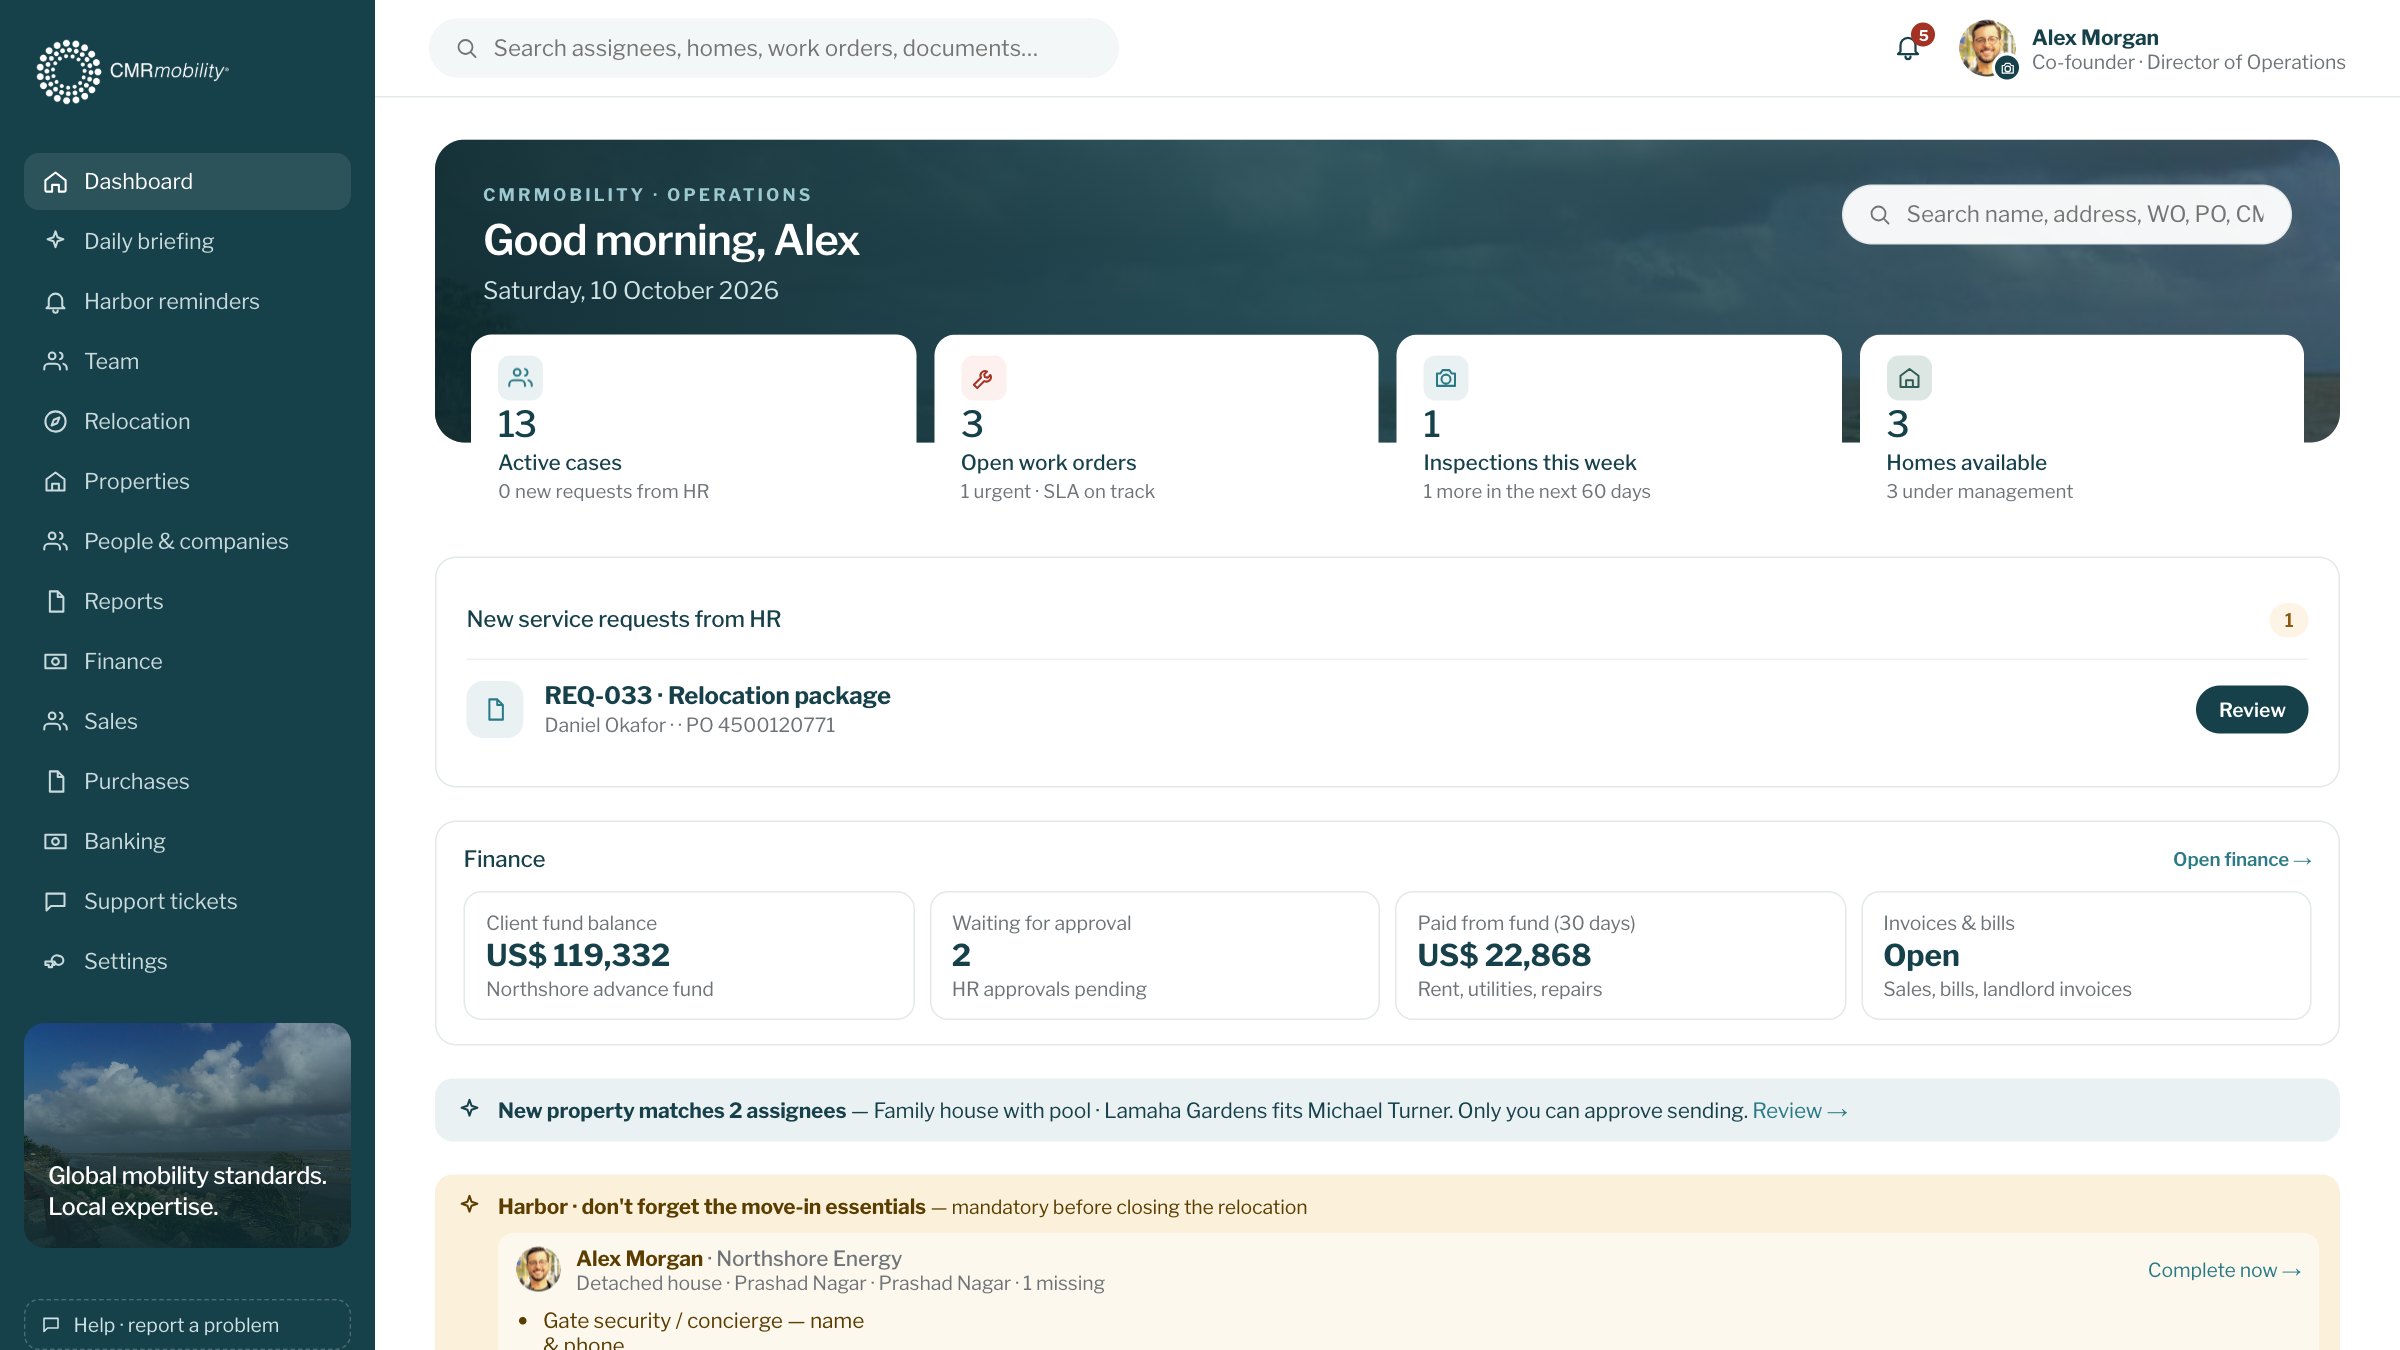
Task: Click Alex Morgan avatar in Harbor card
Action: [x=538, y=1269]
